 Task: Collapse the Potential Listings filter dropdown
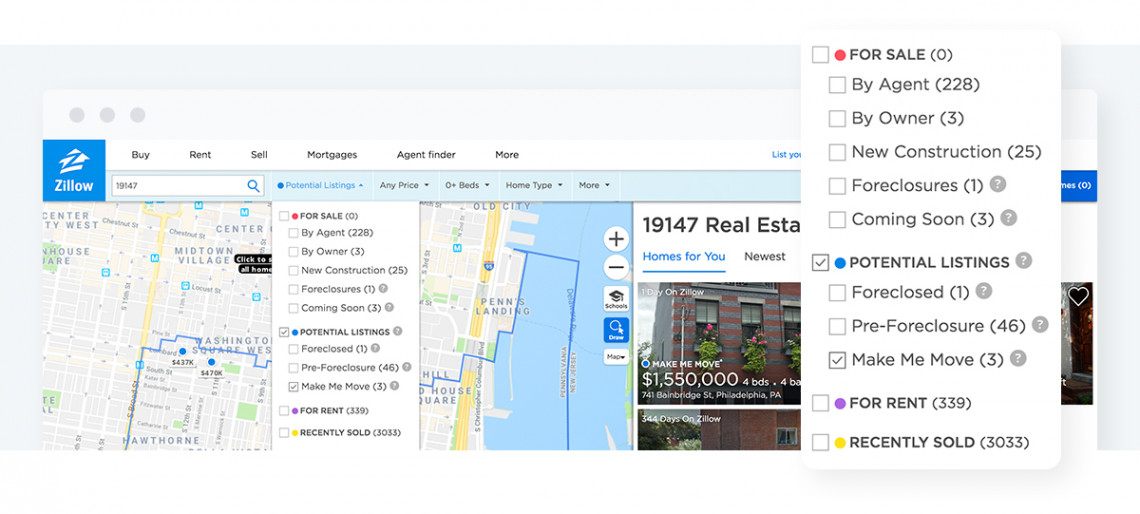[x=321, y=185]
